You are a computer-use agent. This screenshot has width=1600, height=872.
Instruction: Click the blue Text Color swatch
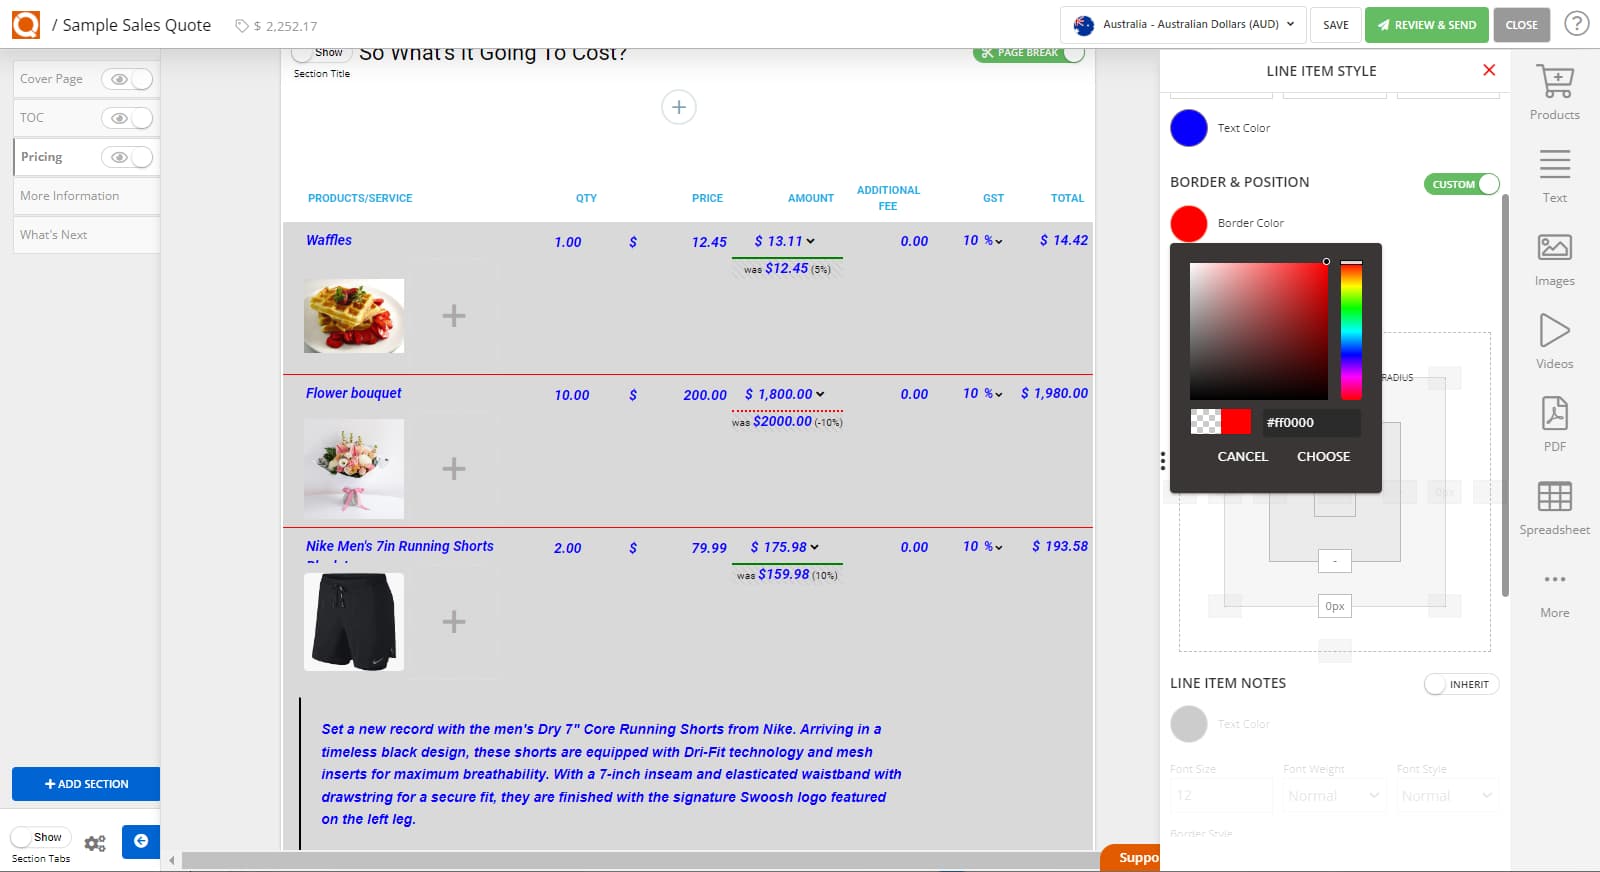[x=1189, y=128]
